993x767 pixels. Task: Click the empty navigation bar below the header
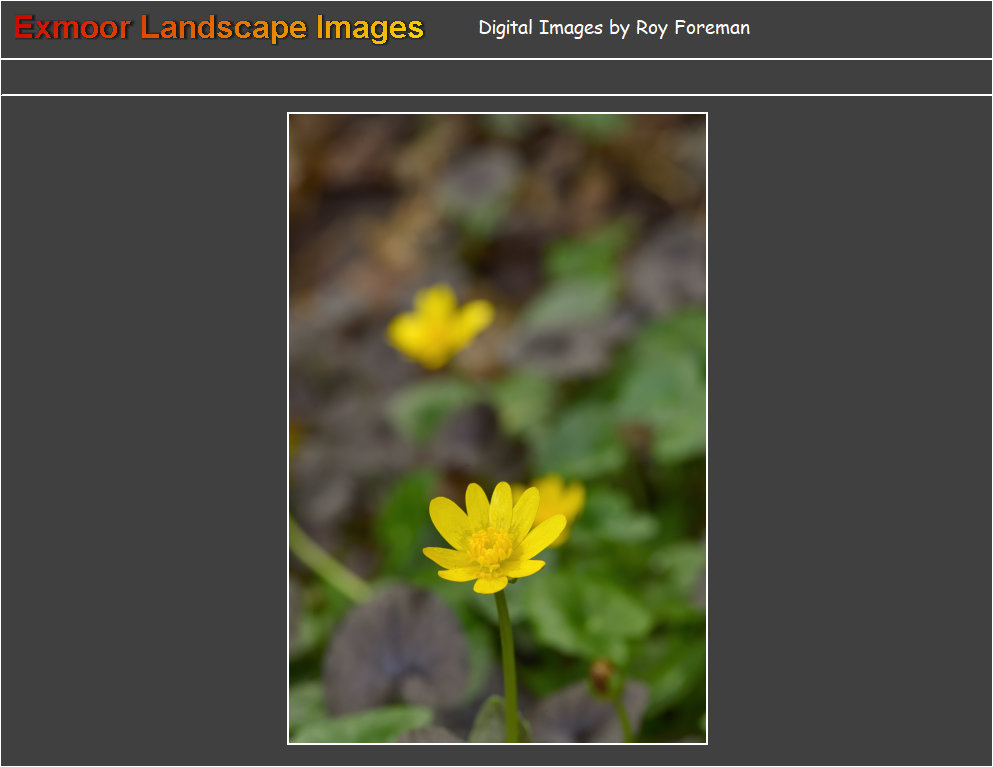[x=496, y=77]
